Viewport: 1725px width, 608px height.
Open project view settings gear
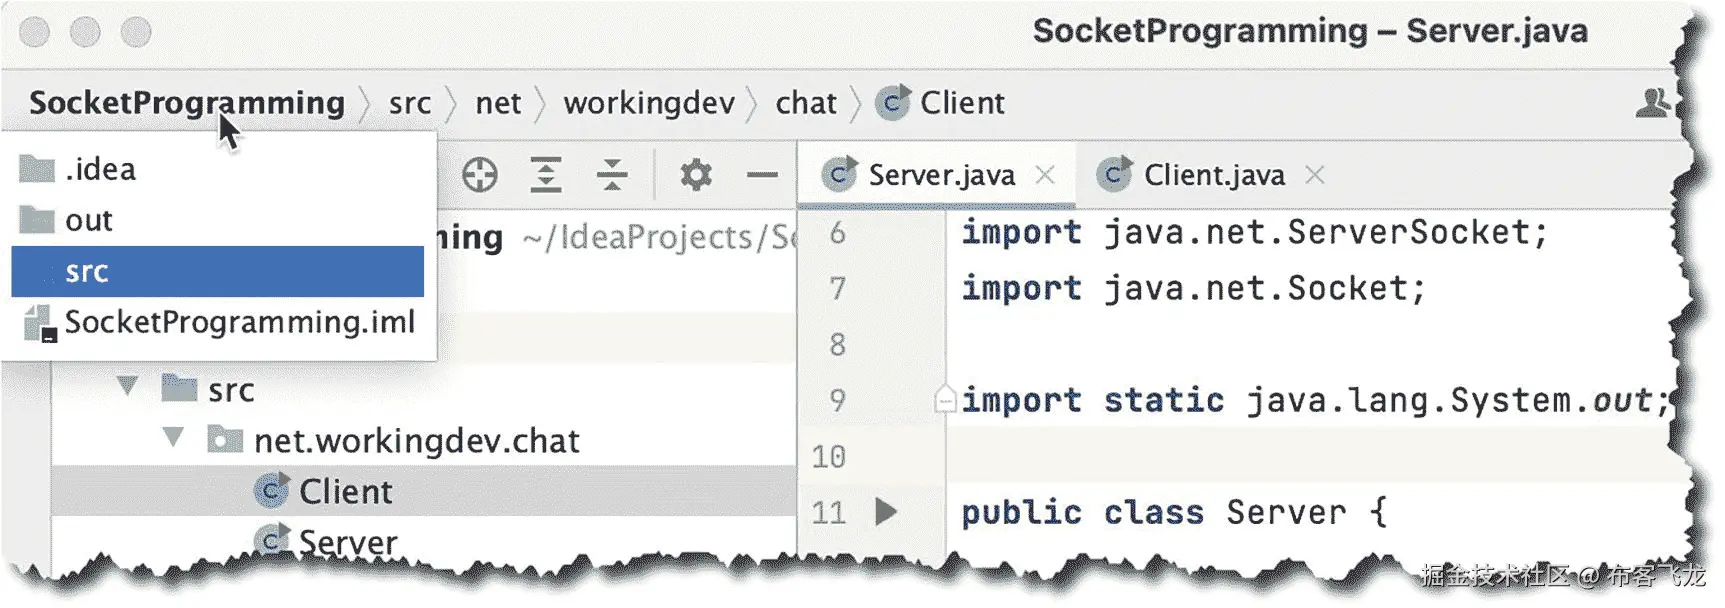pos(696,175)
